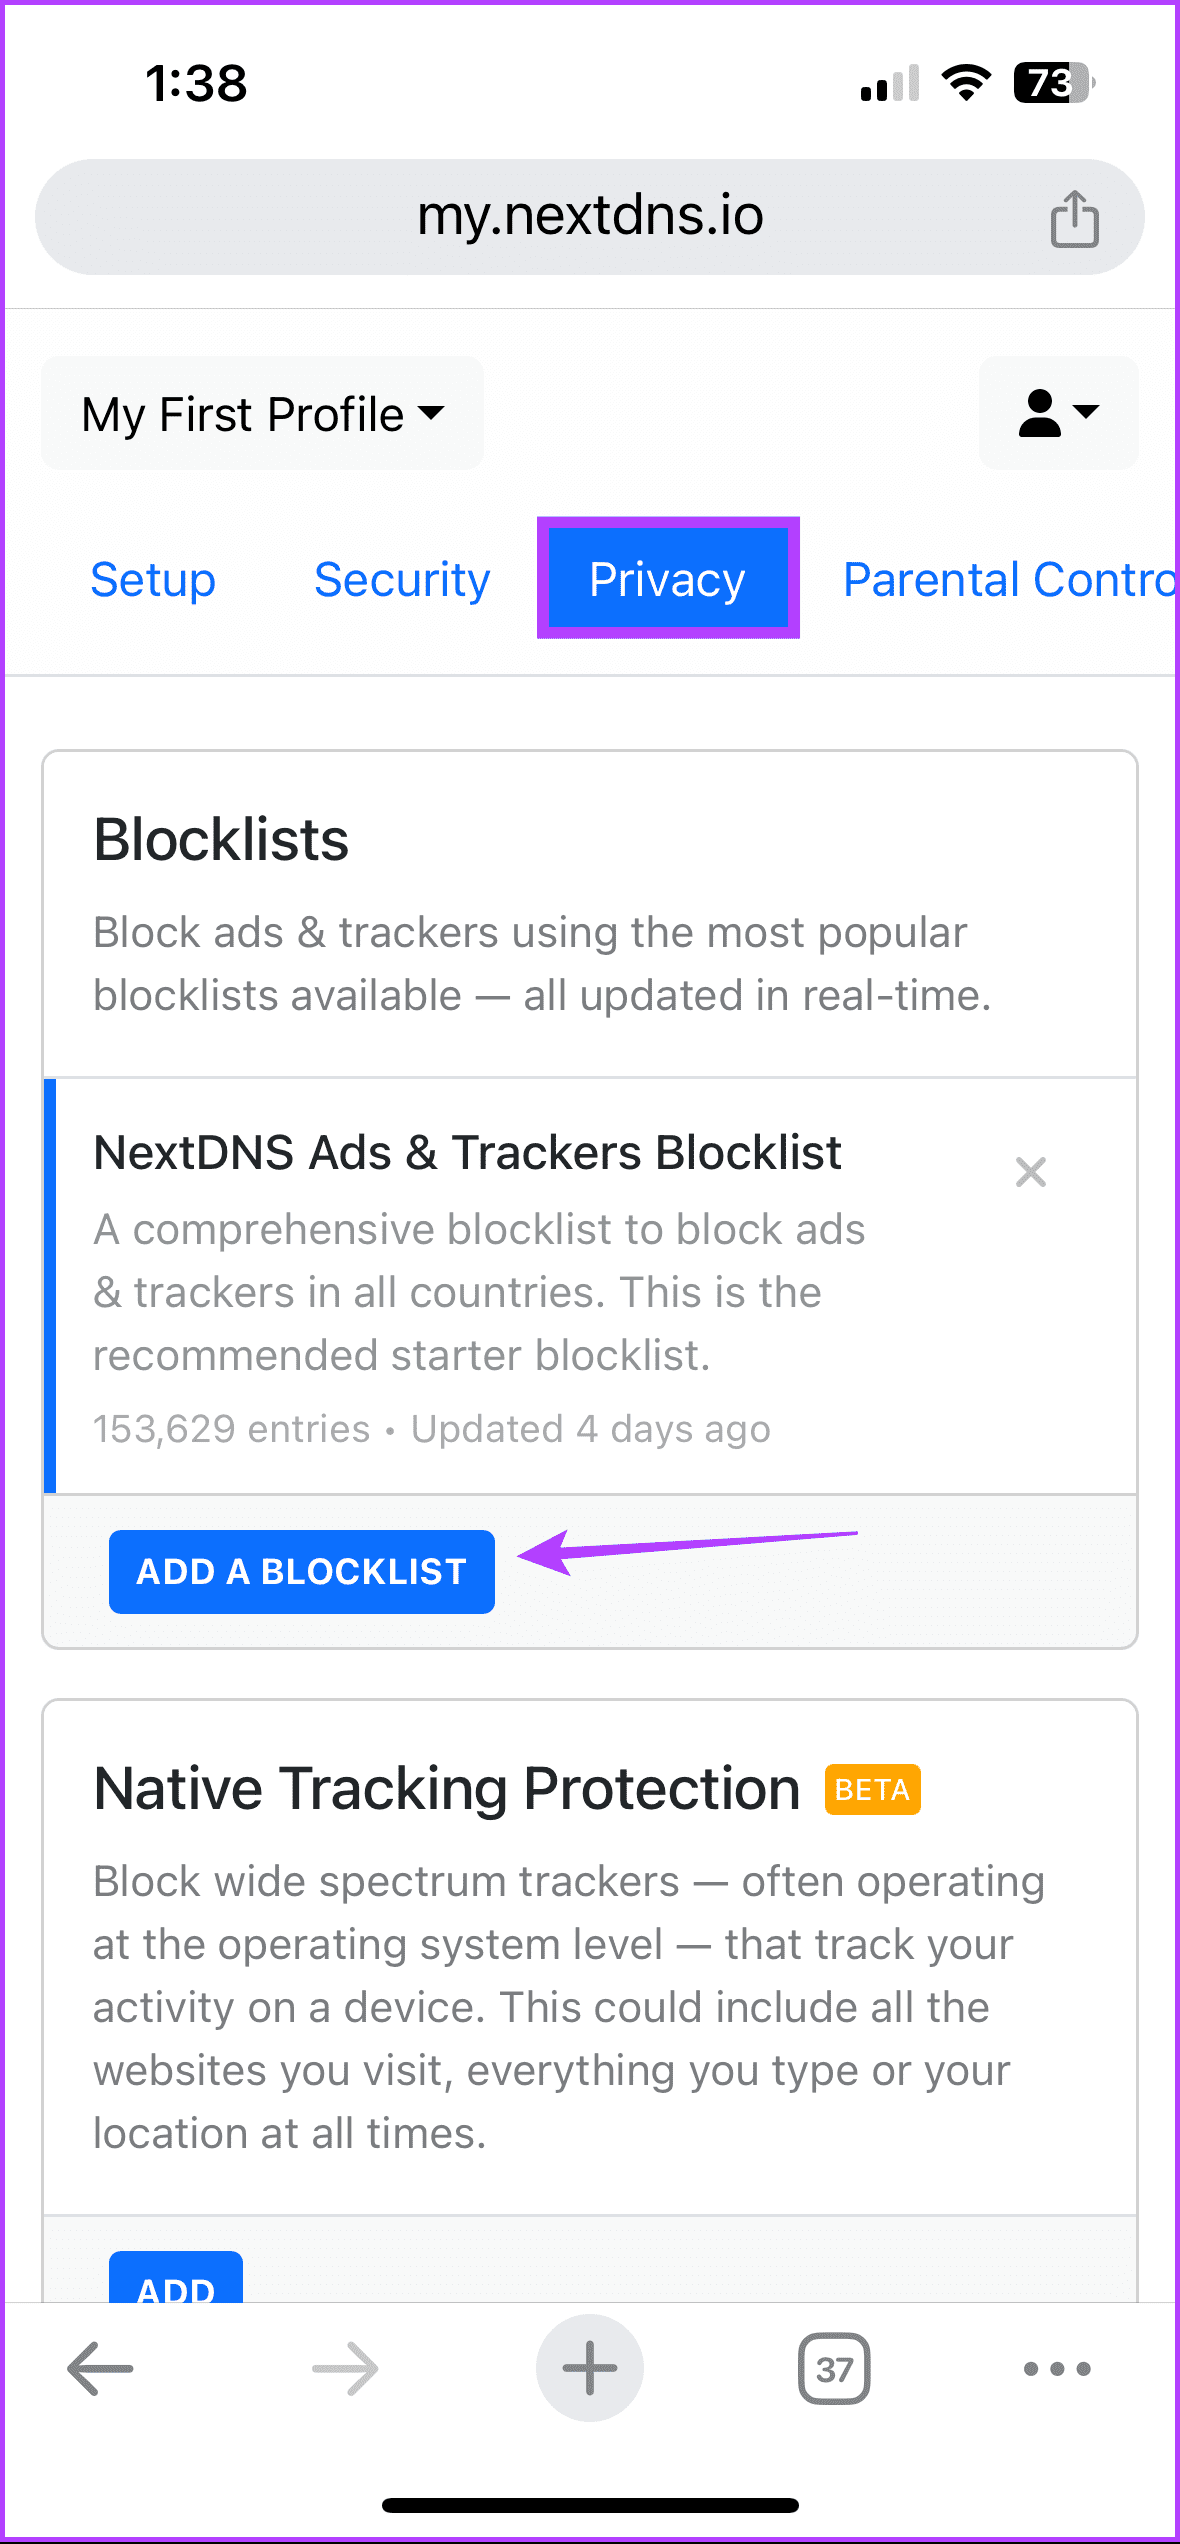Expand the My First Profile dropdown
The width and height of the screenshot is (1180, 2544).
click(x=262, y=413)
